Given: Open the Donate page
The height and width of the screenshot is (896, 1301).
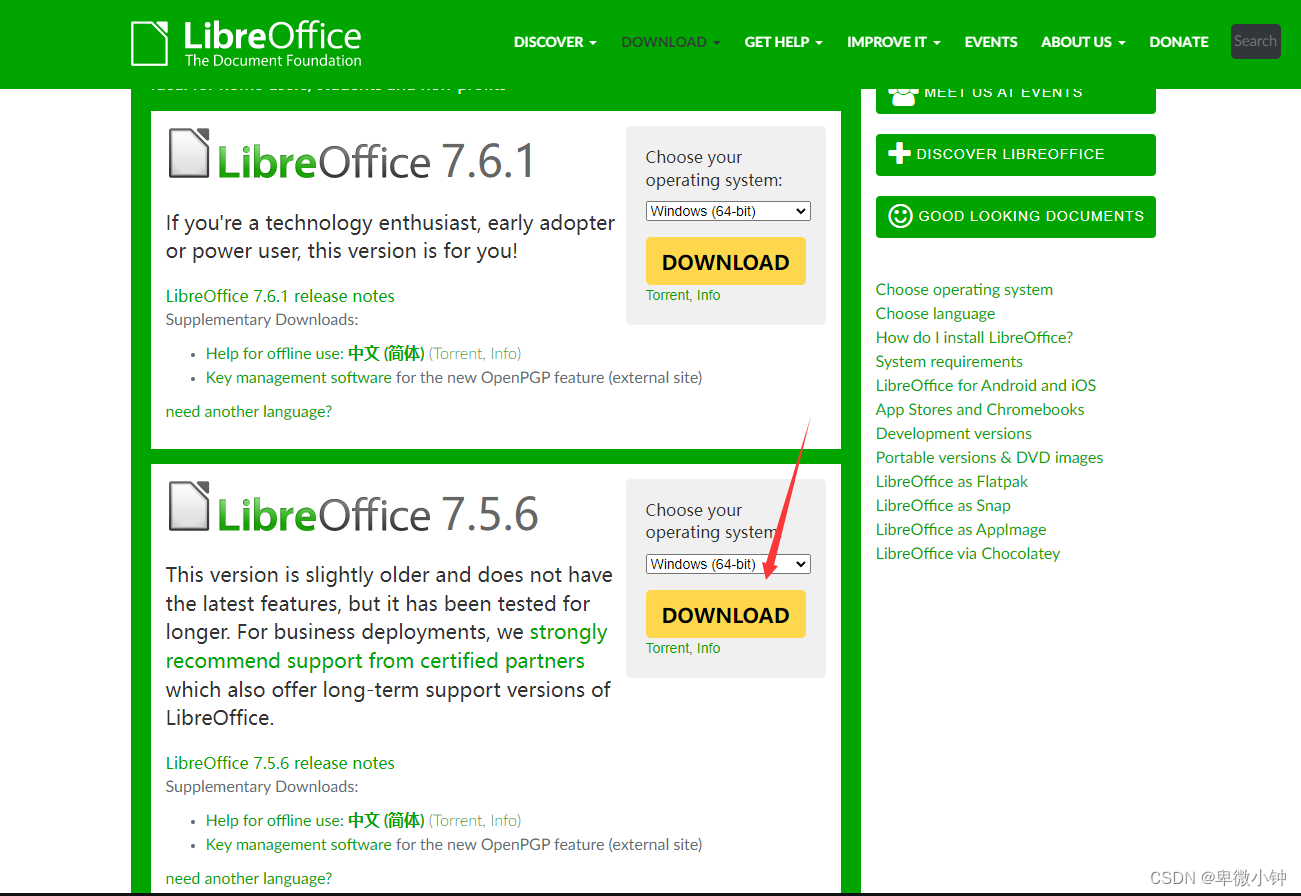Looking at the screenshot, I should [1179, 42].
